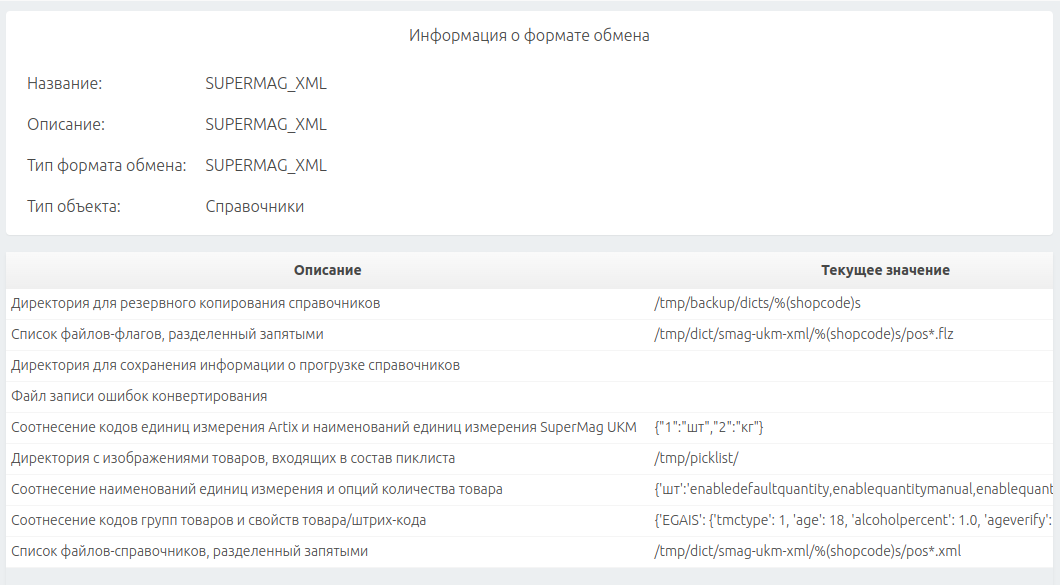This screenshot has width=1060, height=585.
Task: Click the {"1":"шт","2":"кг"} value
Action: coord(708,427)
